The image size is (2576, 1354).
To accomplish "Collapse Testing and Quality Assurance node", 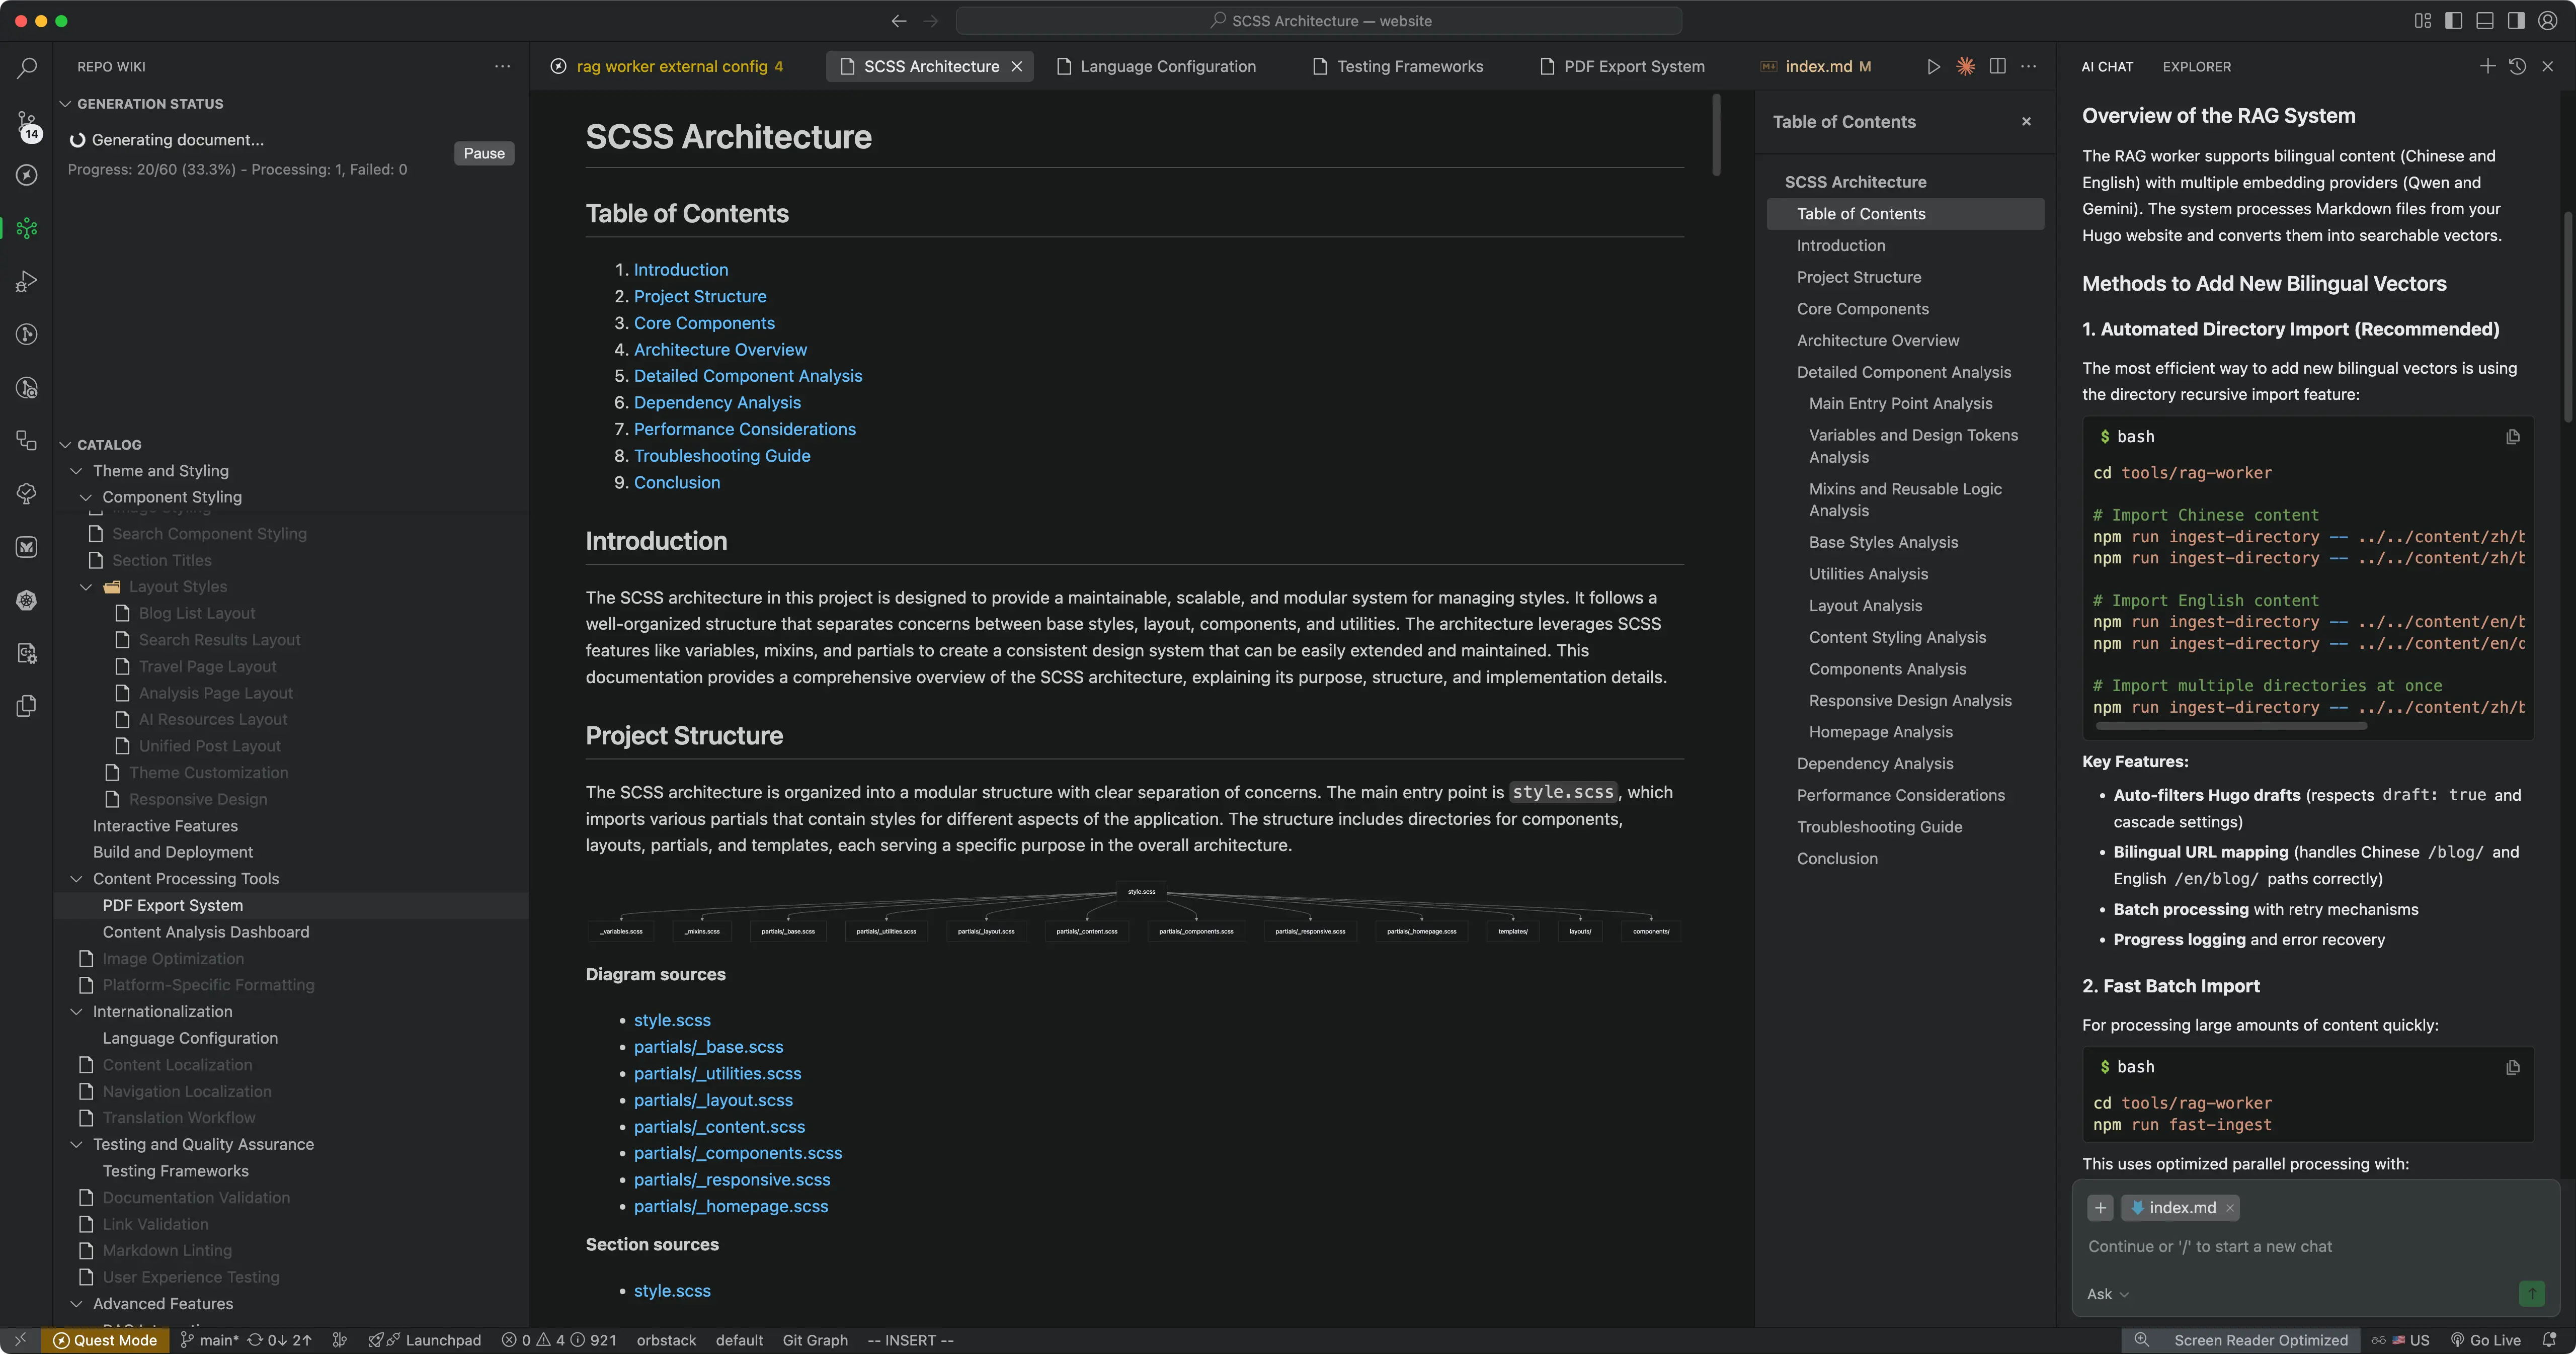I will pos(76,1145).
